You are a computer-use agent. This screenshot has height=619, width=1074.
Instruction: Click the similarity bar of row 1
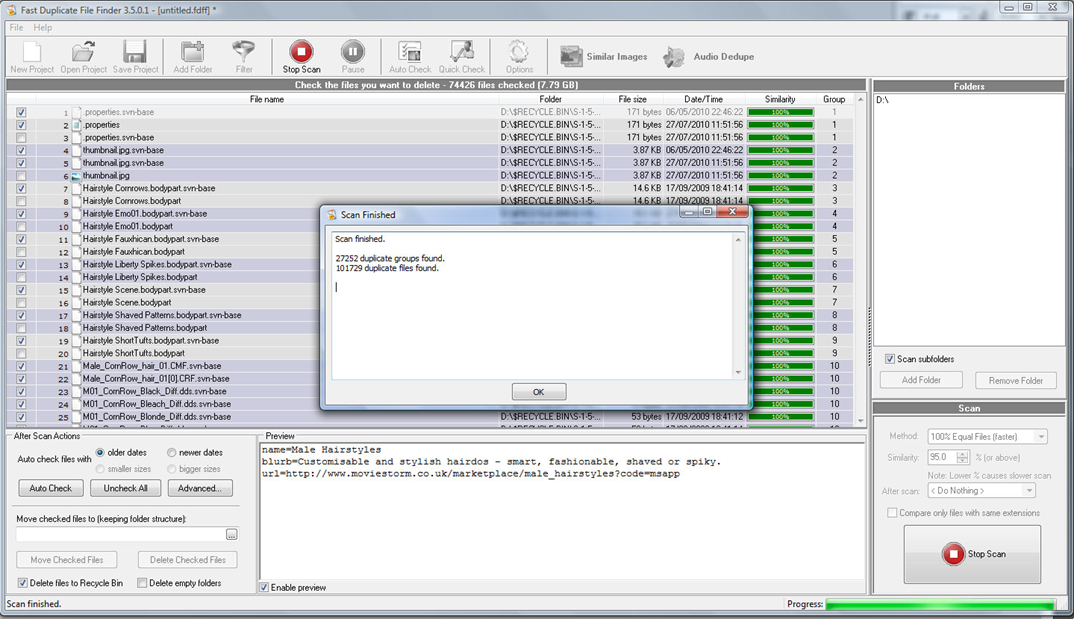[x=780, y=112]
